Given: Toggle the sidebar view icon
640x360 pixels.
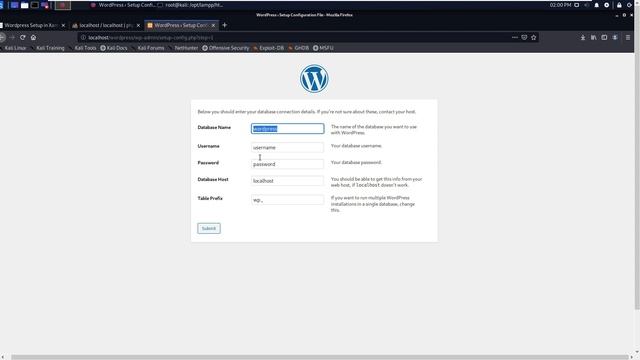Looking at the screenshot, I should pyautogui.click(x=604, y=37).
